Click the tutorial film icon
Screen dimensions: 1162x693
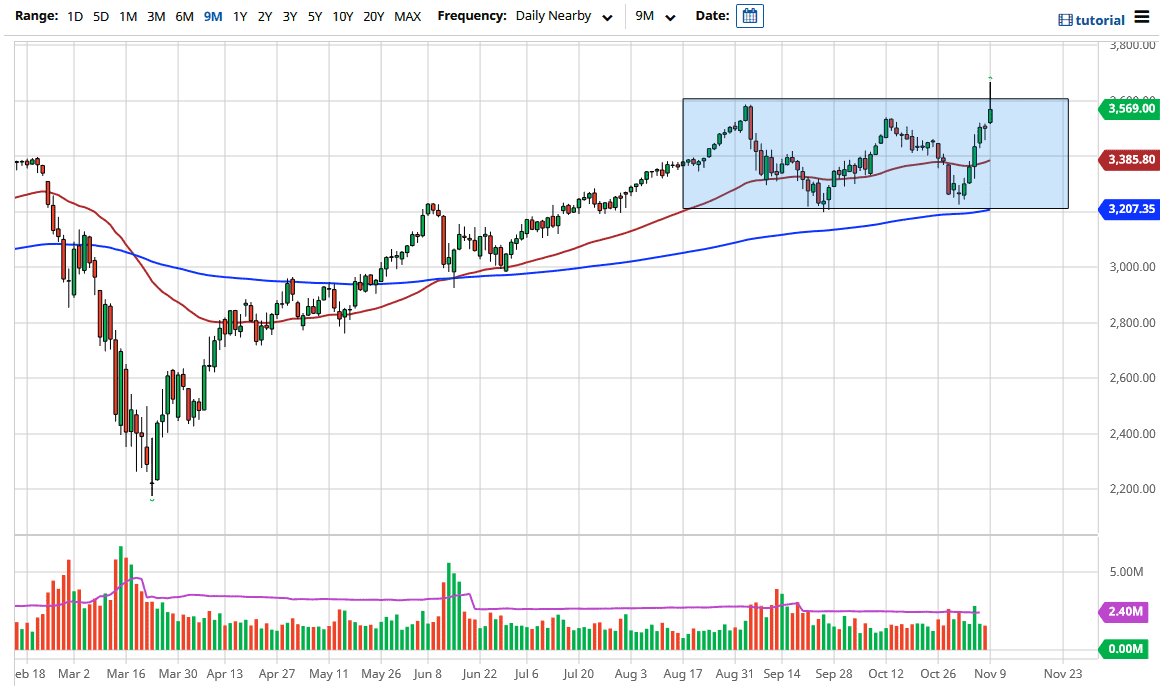point(1063,19)
